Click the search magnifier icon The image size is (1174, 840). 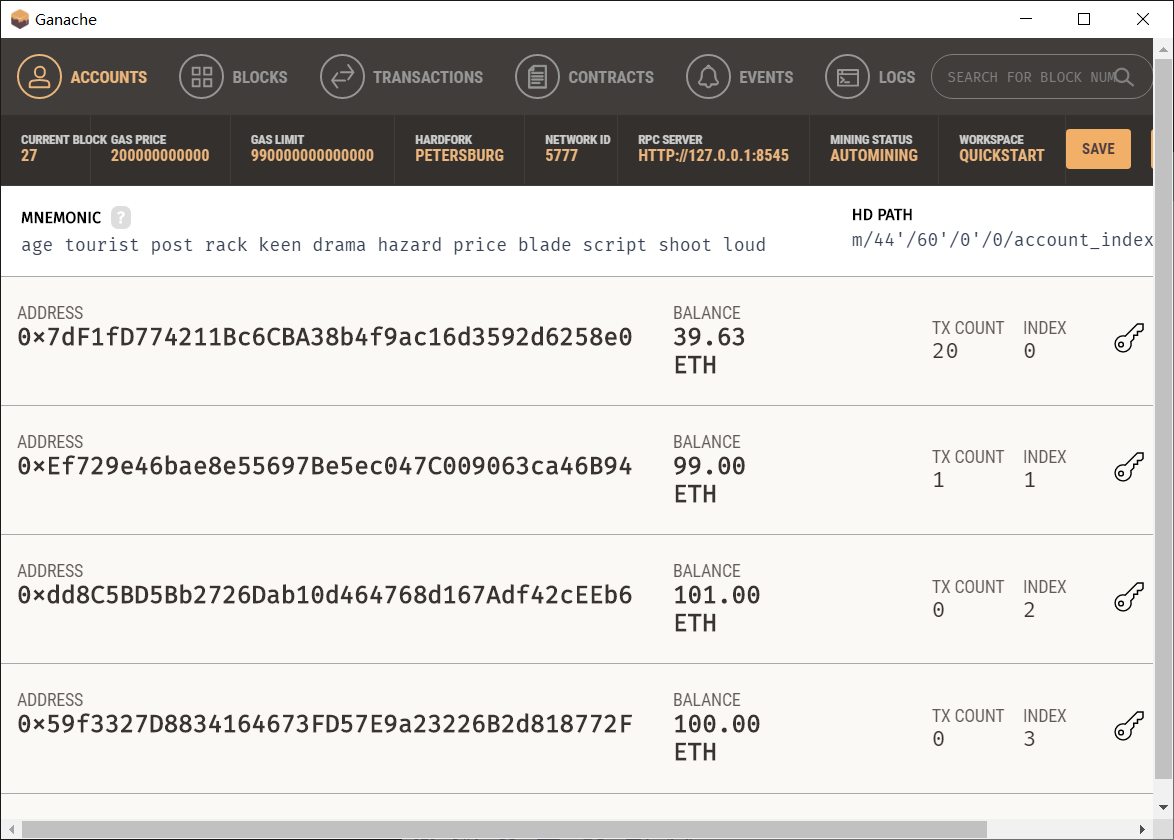1124,77
